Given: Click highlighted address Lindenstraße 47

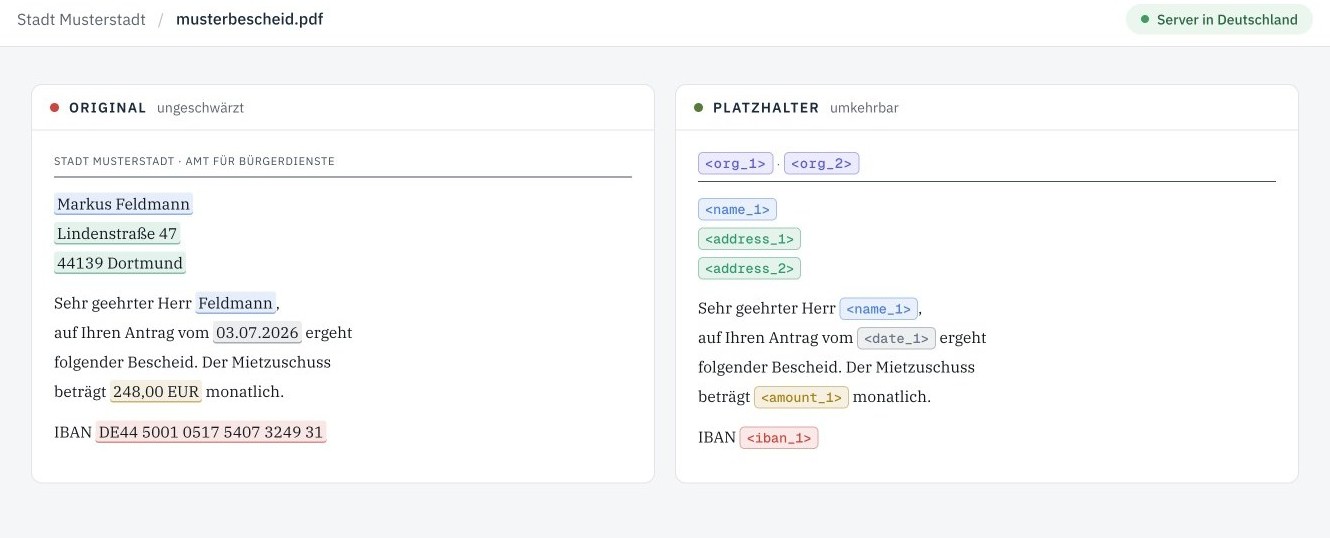Looking at the screenshot, I should [117, 234].
